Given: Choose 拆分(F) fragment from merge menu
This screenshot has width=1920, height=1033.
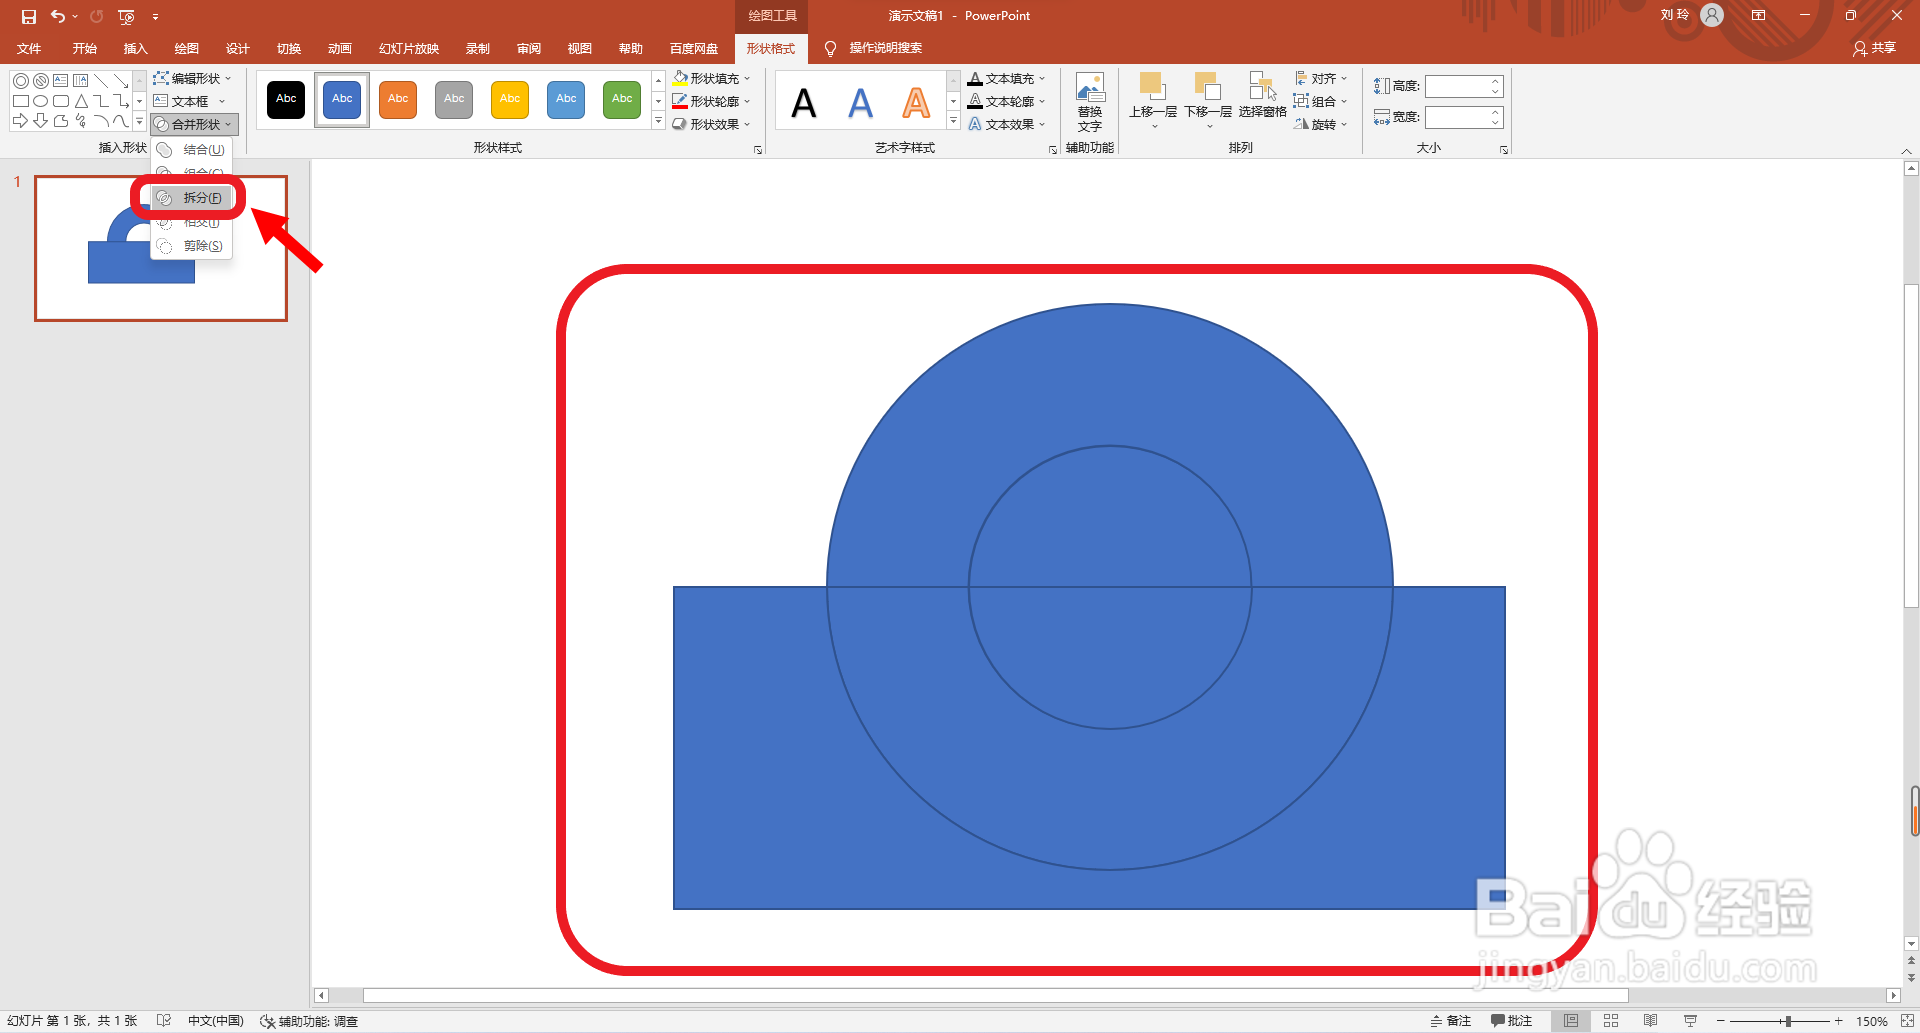Looking at the screenshot, I should pos(192,198).
